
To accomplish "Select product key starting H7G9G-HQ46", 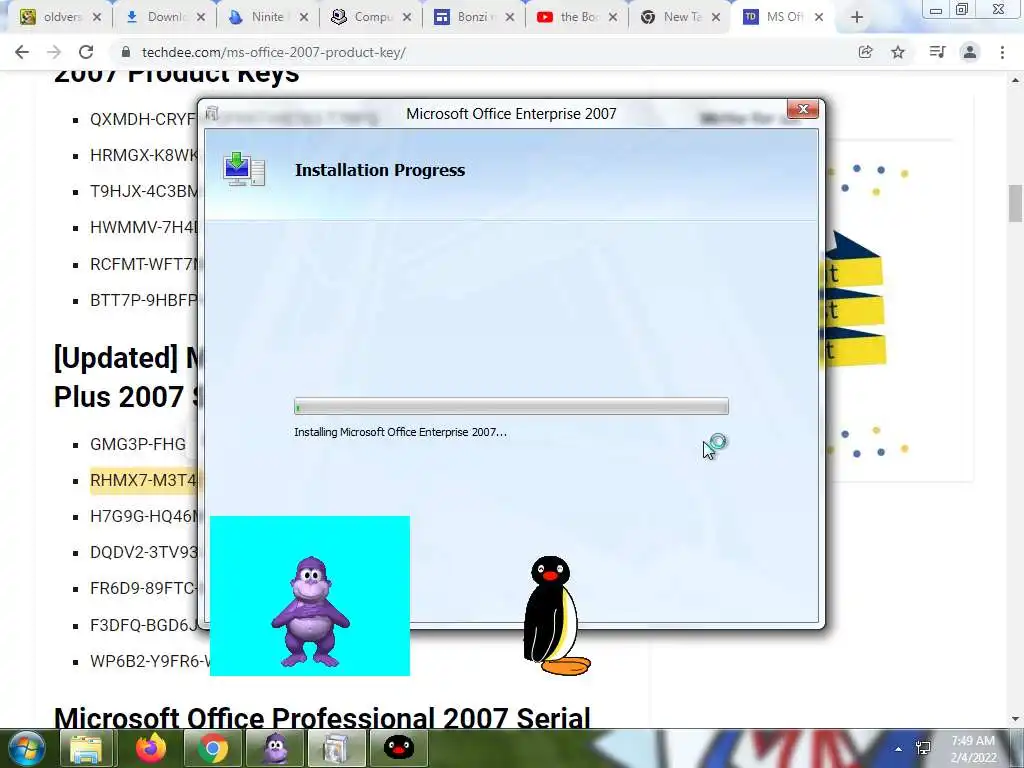I will pos(144,517).
